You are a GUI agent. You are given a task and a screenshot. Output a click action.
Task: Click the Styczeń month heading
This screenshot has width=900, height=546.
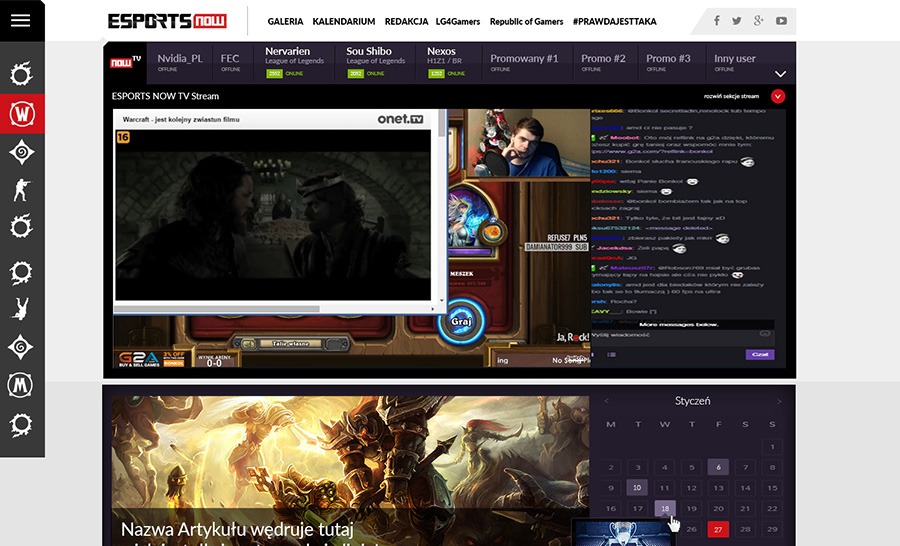pos(692,401)
